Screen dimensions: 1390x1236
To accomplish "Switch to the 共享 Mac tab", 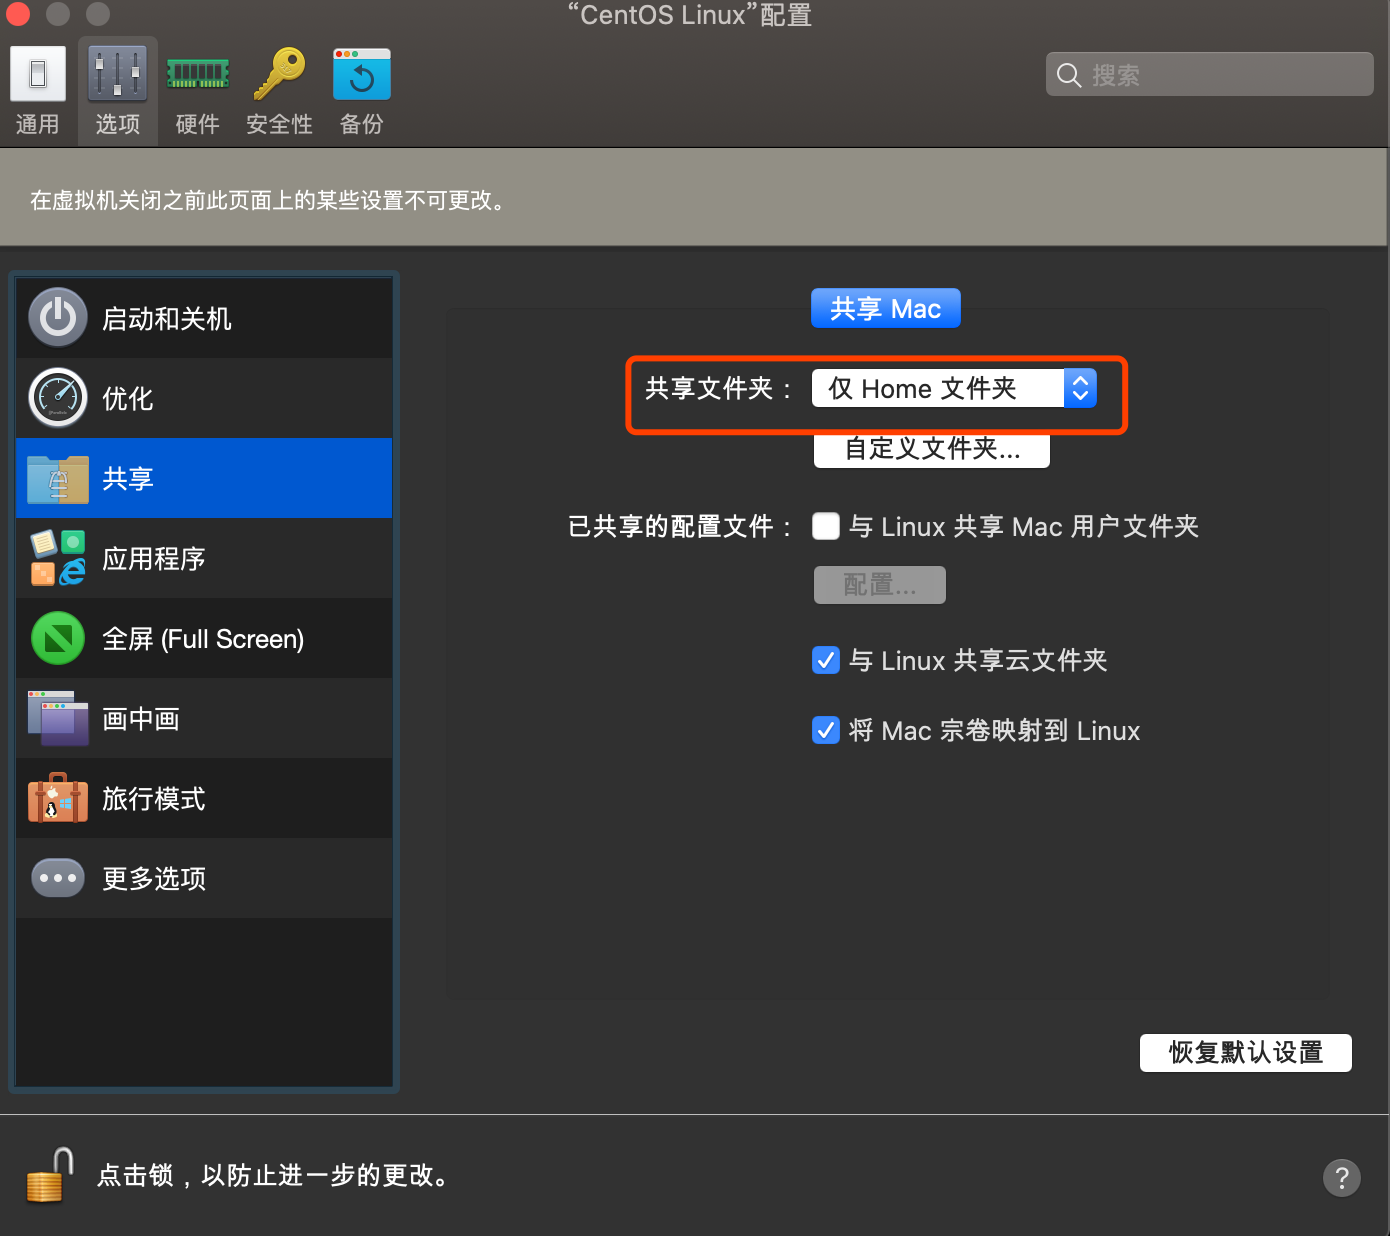I will pos(886,308).
